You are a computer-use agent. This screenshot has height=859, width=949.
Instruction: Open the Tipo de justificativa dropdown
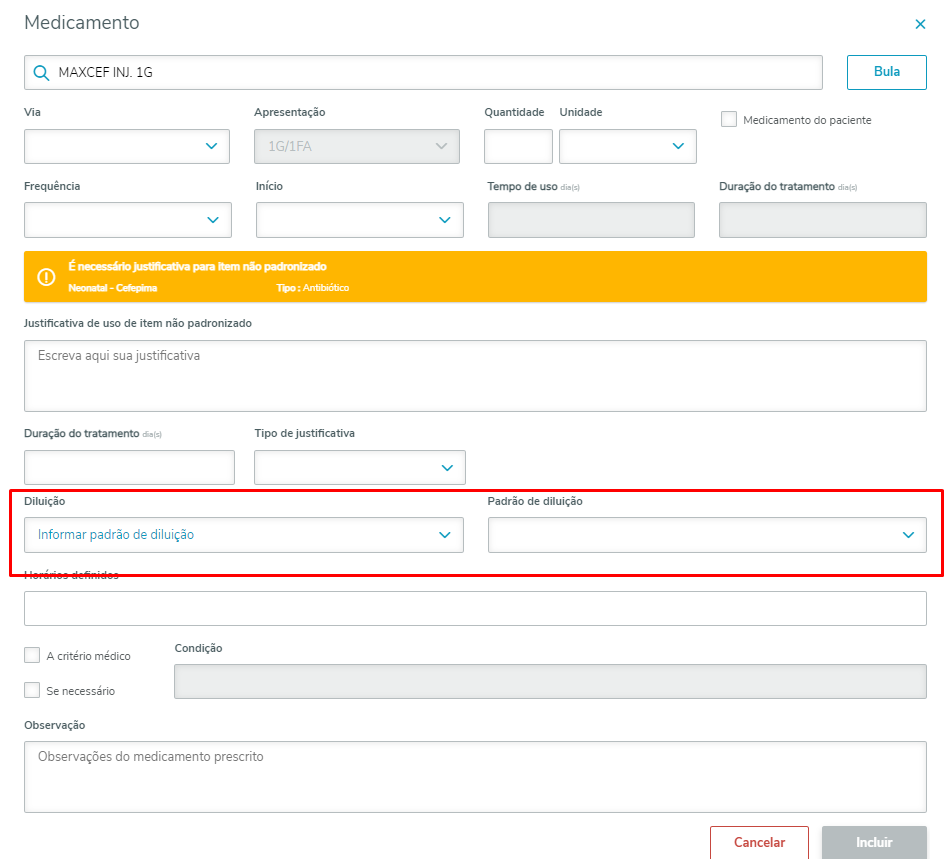click(360, 467)
